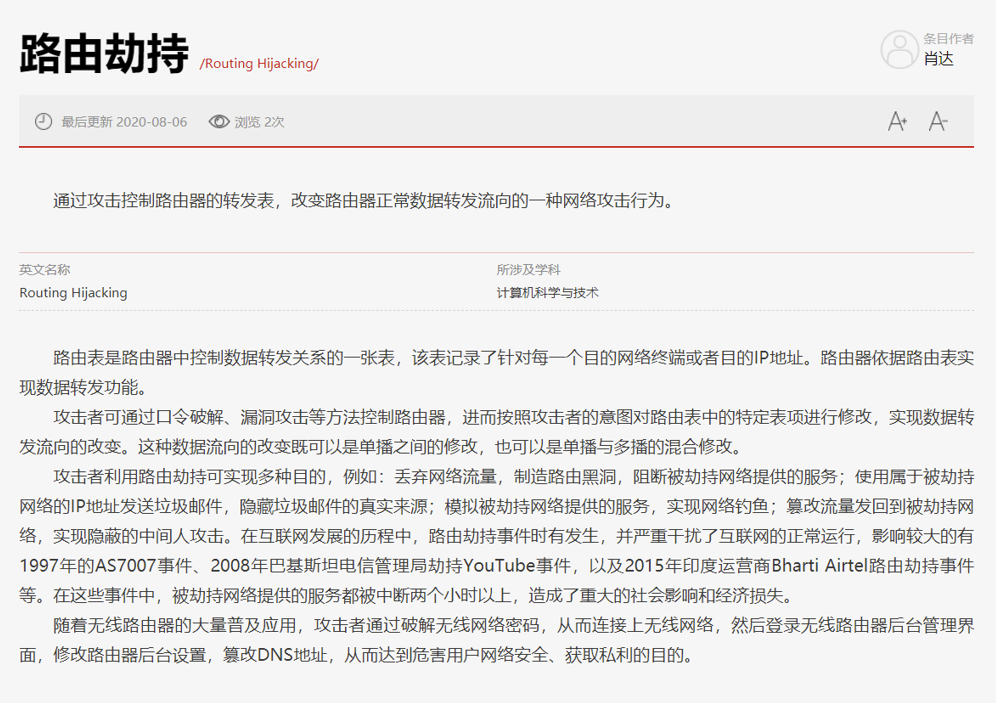
Task: Click the title 路由劫持
Action: (x=104, y=53)
